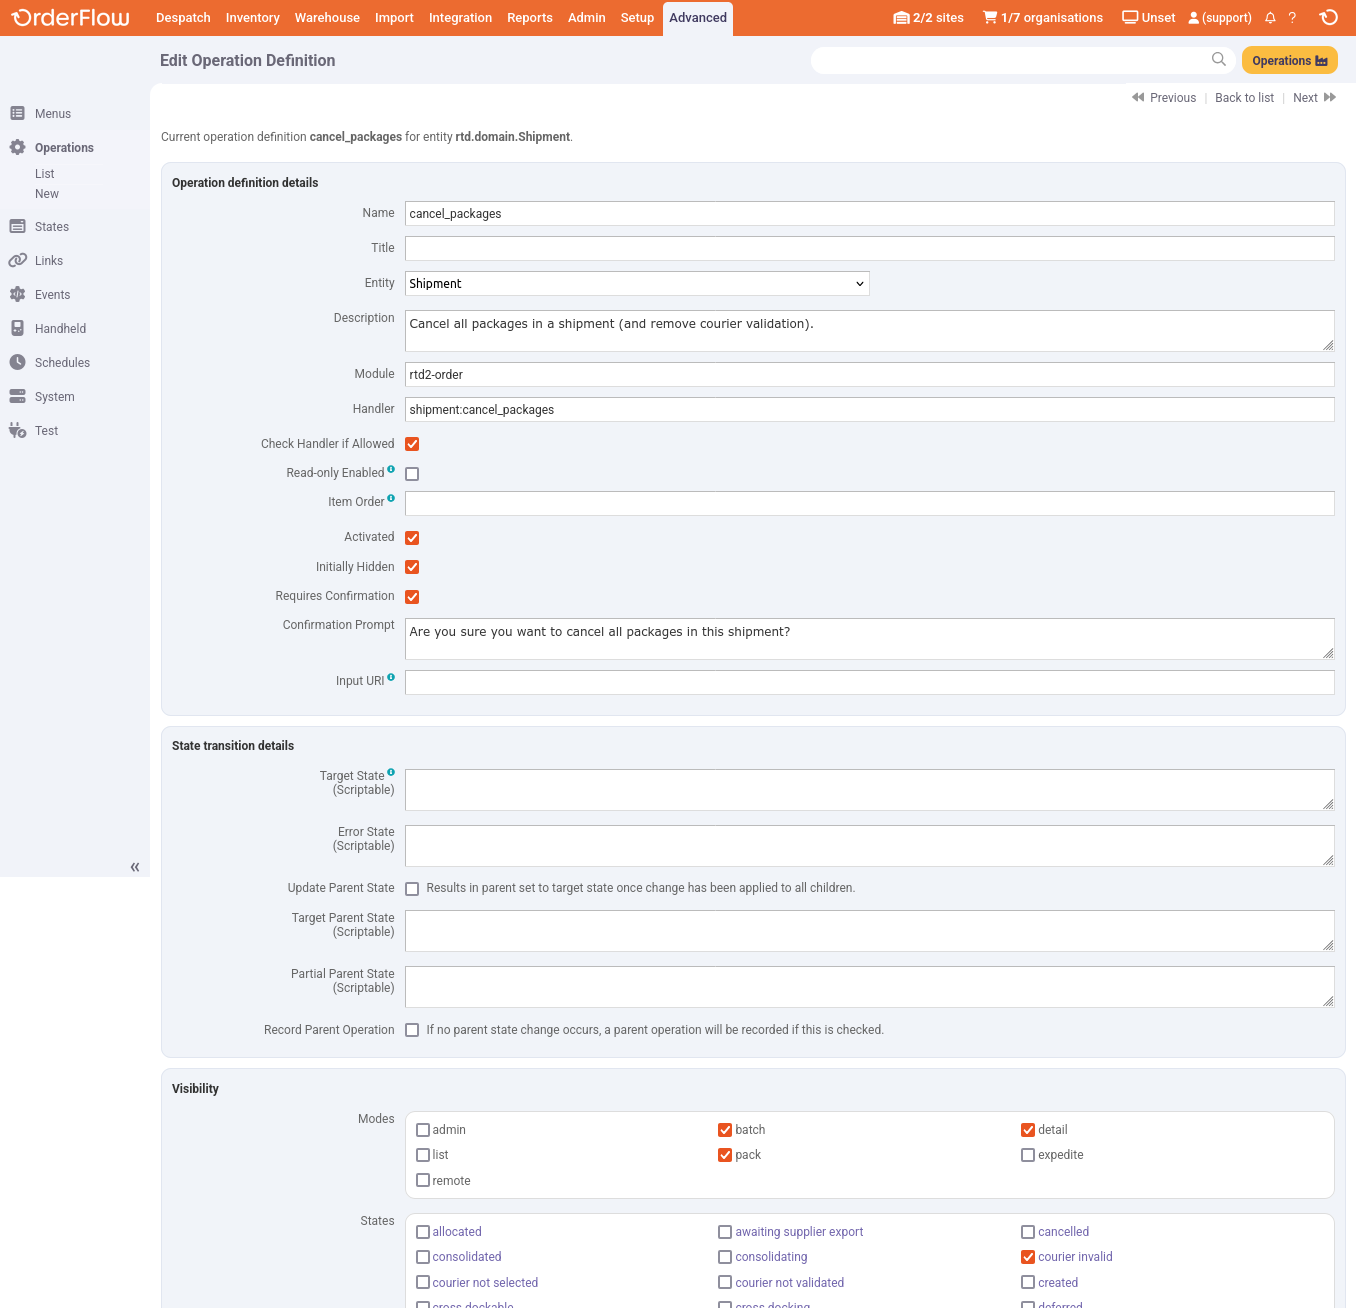
Task: Open the Entity dropdown showing Shipment
Action: pos(637,284)
